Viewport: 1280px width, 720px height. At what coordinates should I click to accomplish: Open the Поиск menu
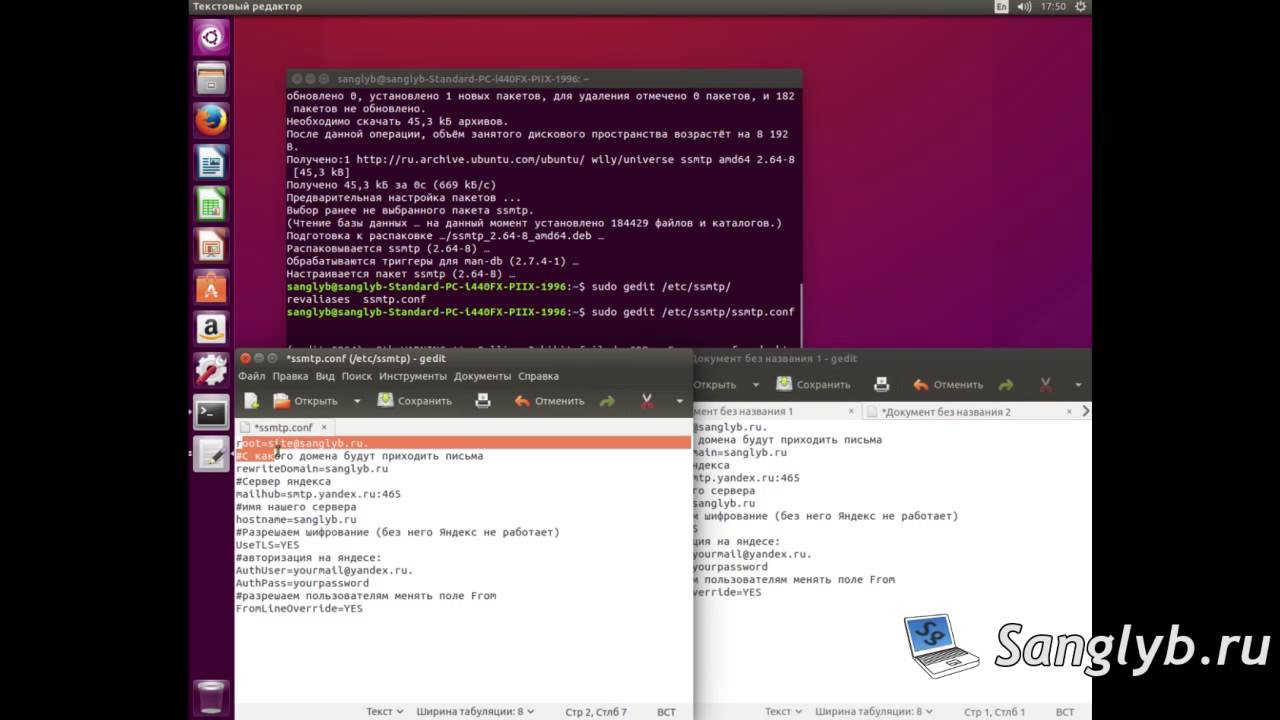point(356,376)
